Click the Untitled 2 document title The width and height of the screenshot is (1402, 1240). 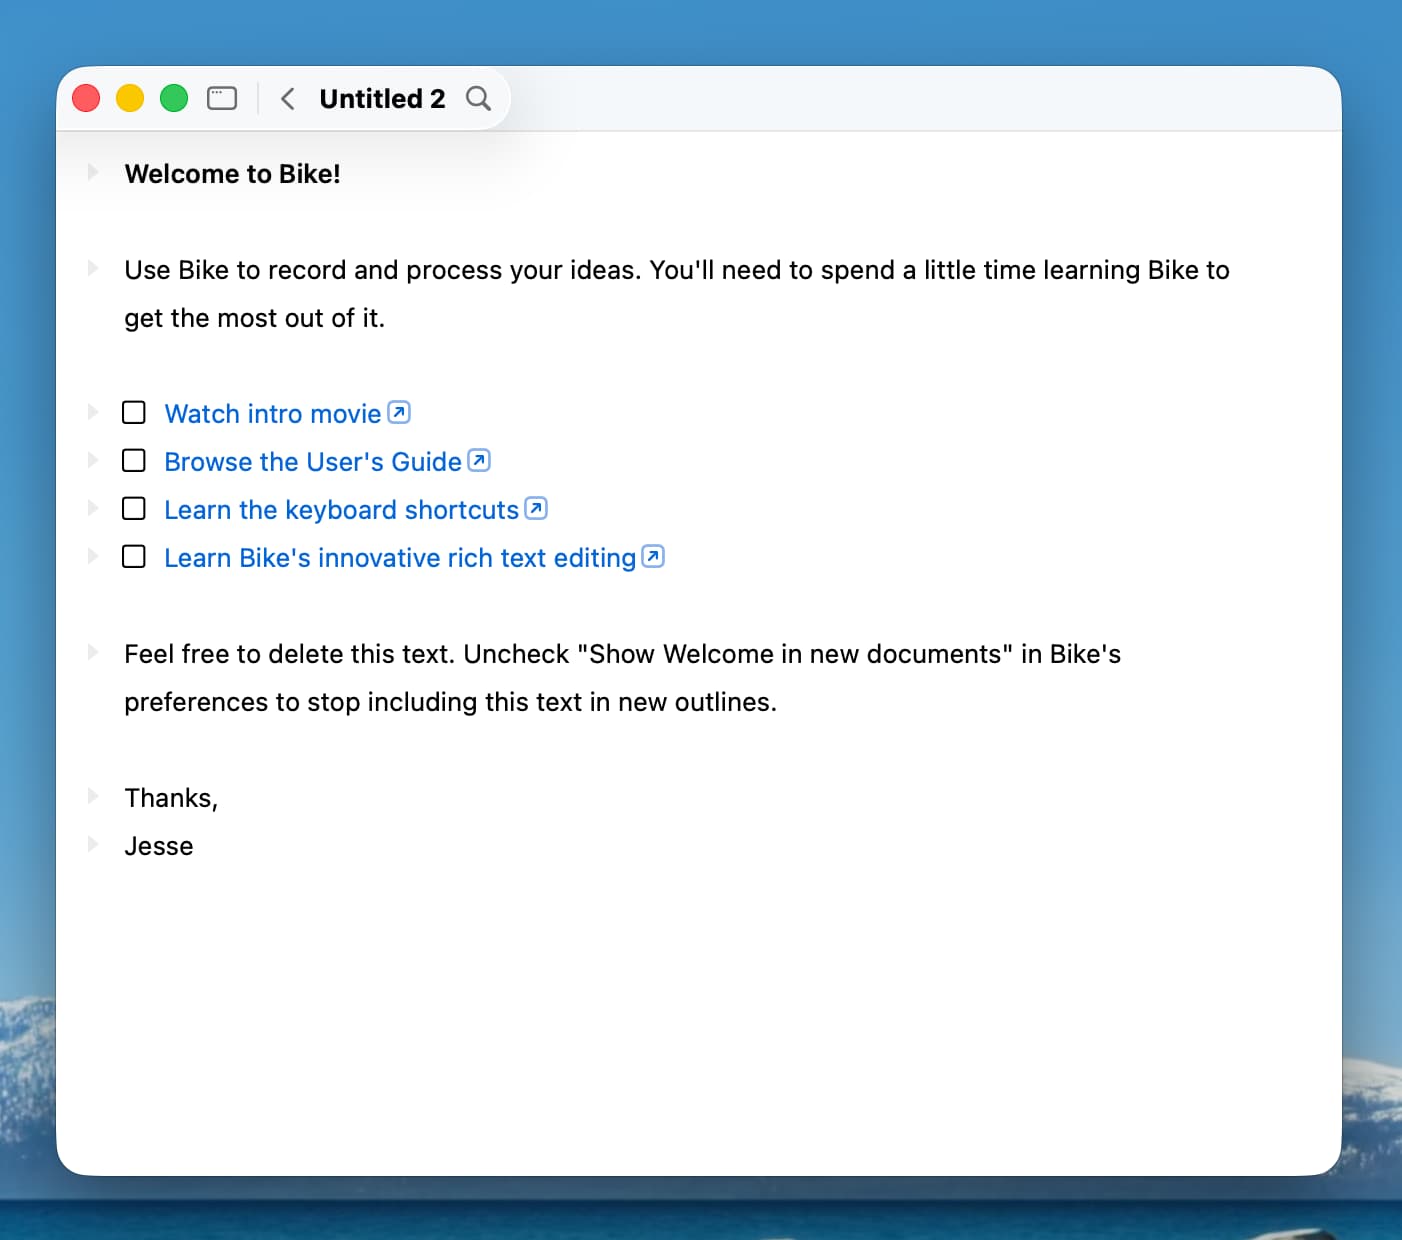pyautogui.click(x=382, y=98)
